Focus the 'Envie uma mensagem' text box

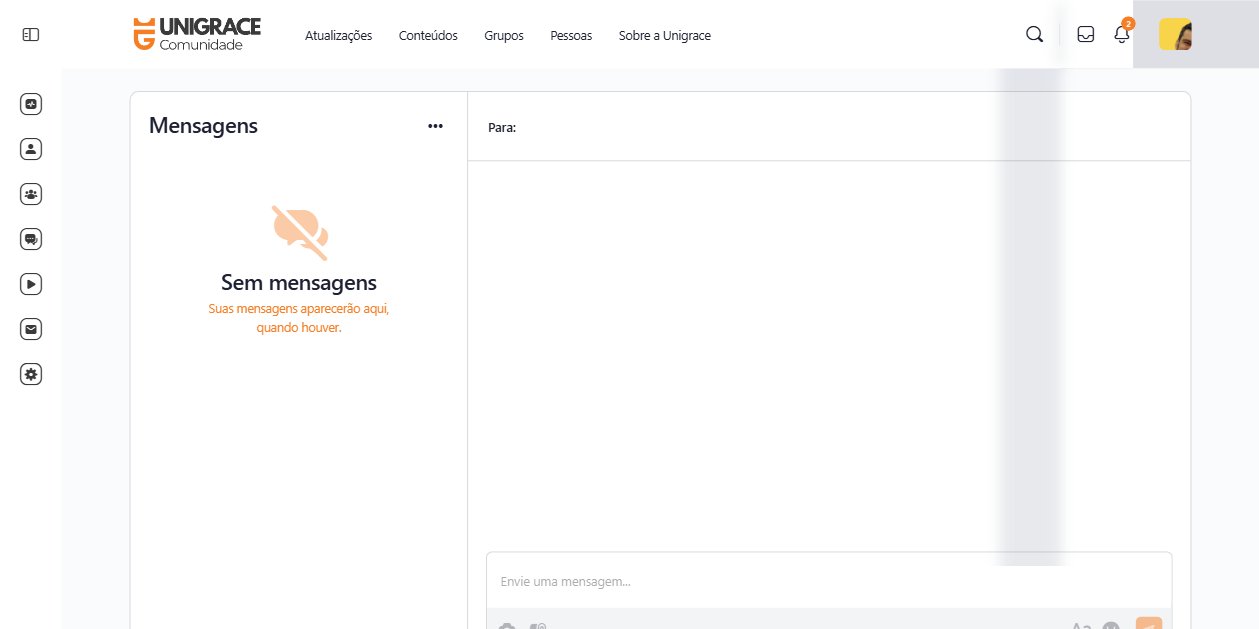(828, 581)
